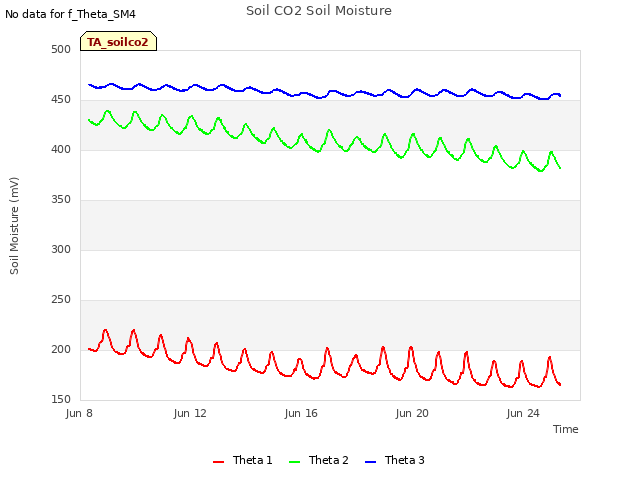Click the Soil Moisture (mV) axis label

(x=14, y=226)
